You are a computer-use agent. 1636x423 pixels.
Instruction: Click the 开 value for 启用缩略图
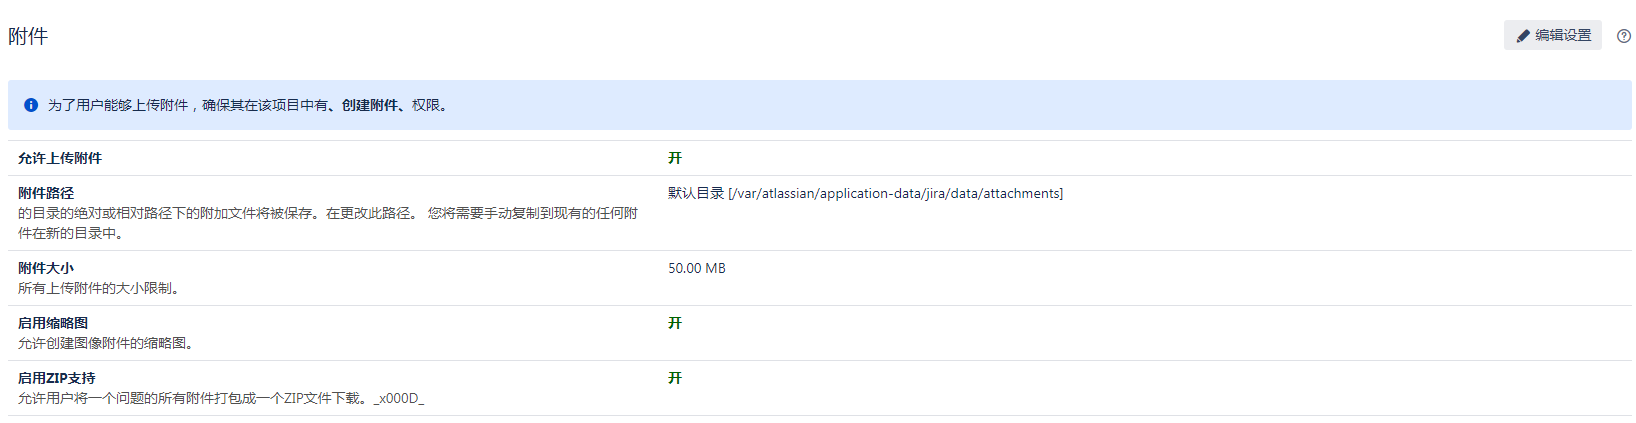tap(675, 323)
